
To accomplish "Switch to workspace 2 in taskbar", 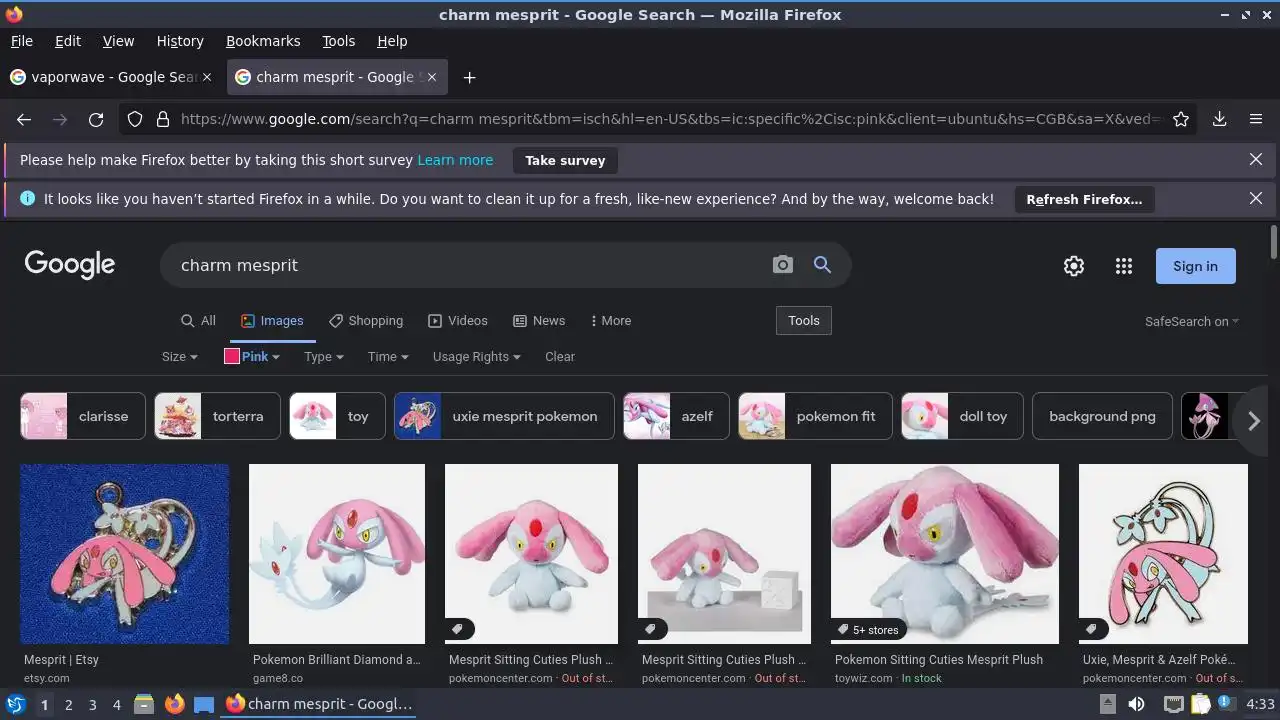I will coord(68,705).
